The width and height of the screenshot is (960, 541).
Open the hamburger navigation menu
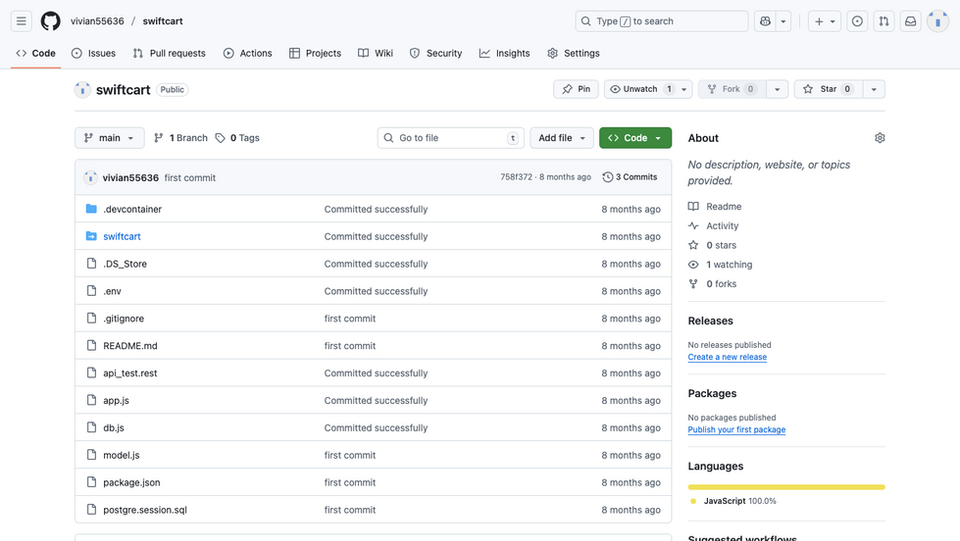point(21,21)
